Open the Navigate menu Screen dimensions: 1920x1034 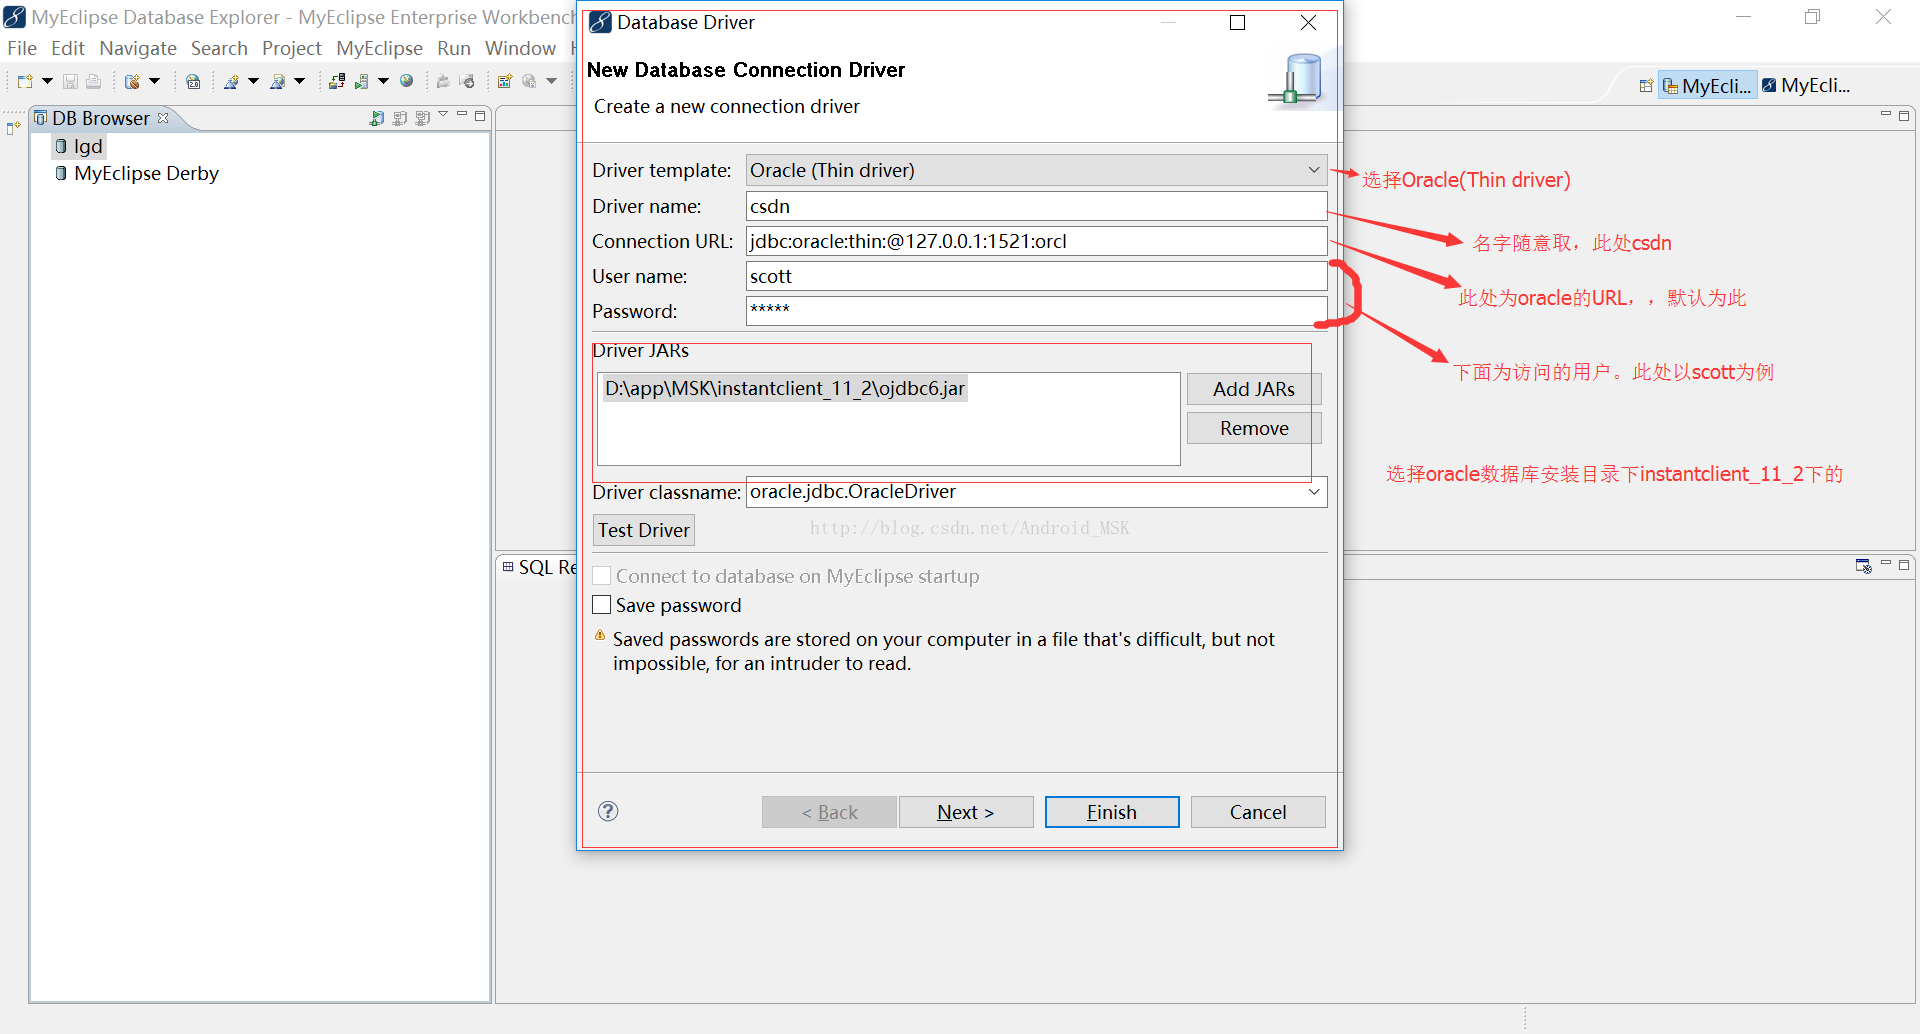coord(138,48)
